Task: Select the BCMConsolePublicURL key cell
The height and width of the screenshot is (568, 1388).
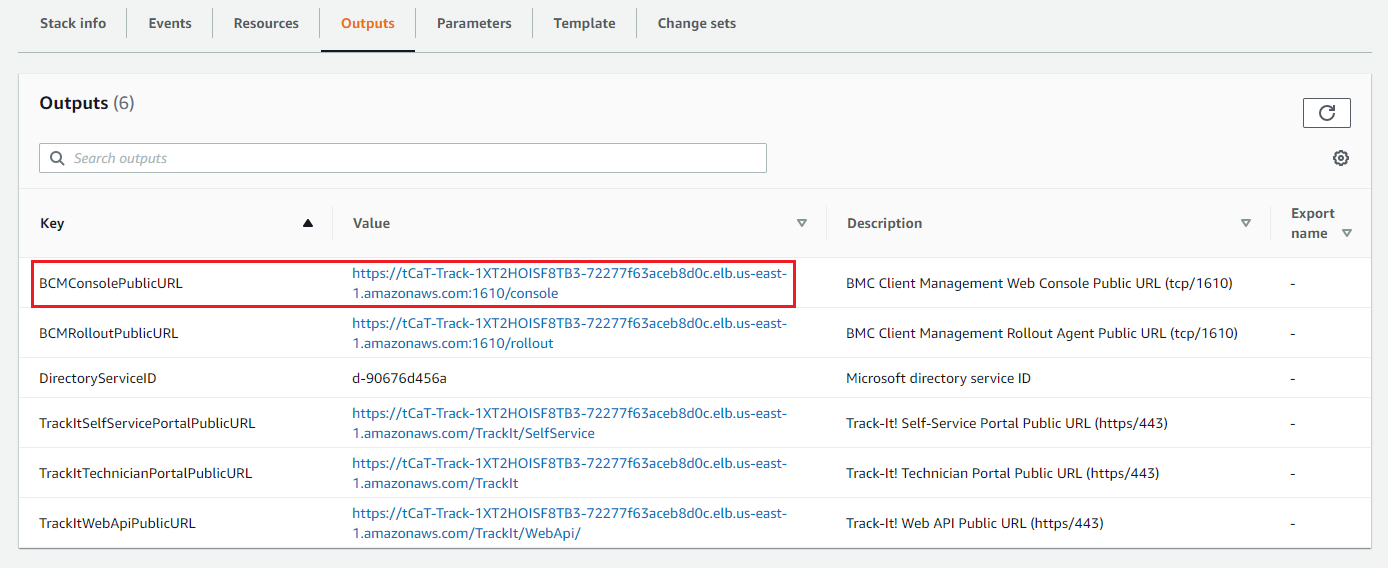Action: tap(111, 283)
